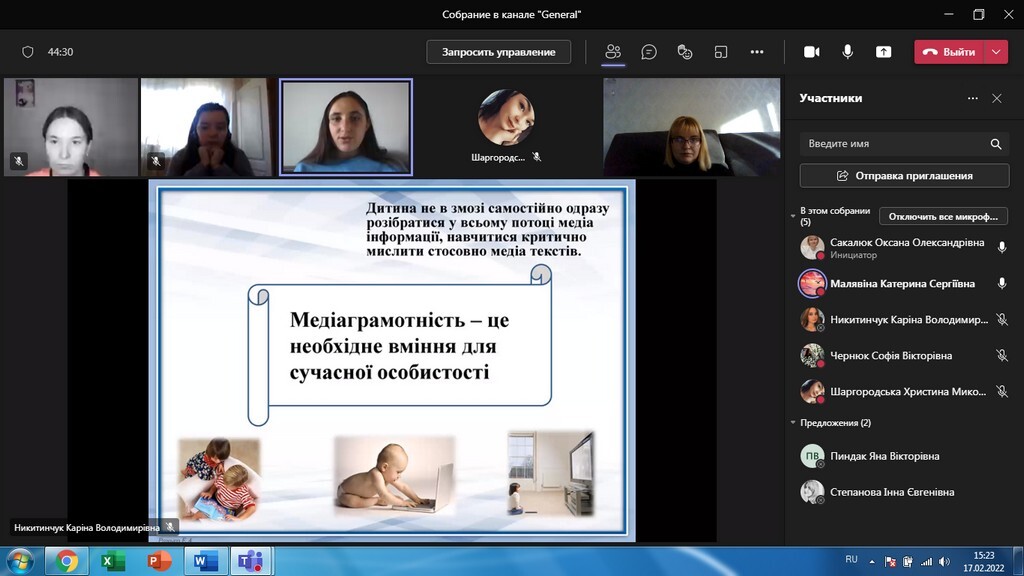This screenshot has width=1024, height=576.
Task: Open the breakout rooms icon
Action: 721,52
